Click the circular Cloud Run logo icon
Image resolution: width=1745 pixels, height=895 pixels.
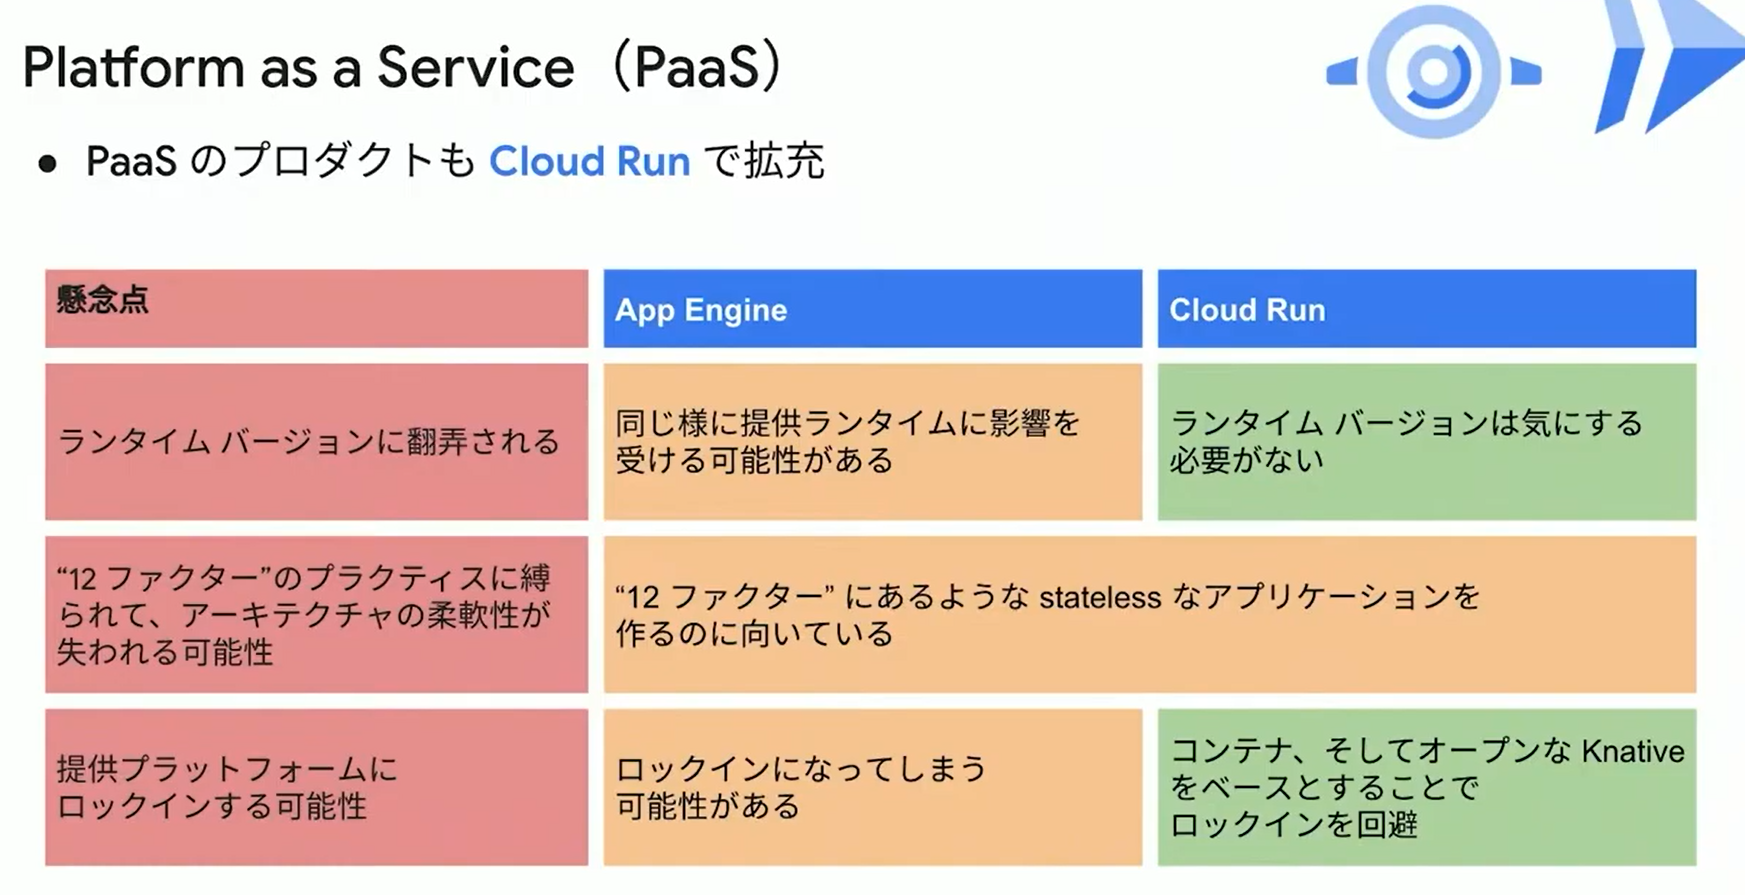[1433, 72]
